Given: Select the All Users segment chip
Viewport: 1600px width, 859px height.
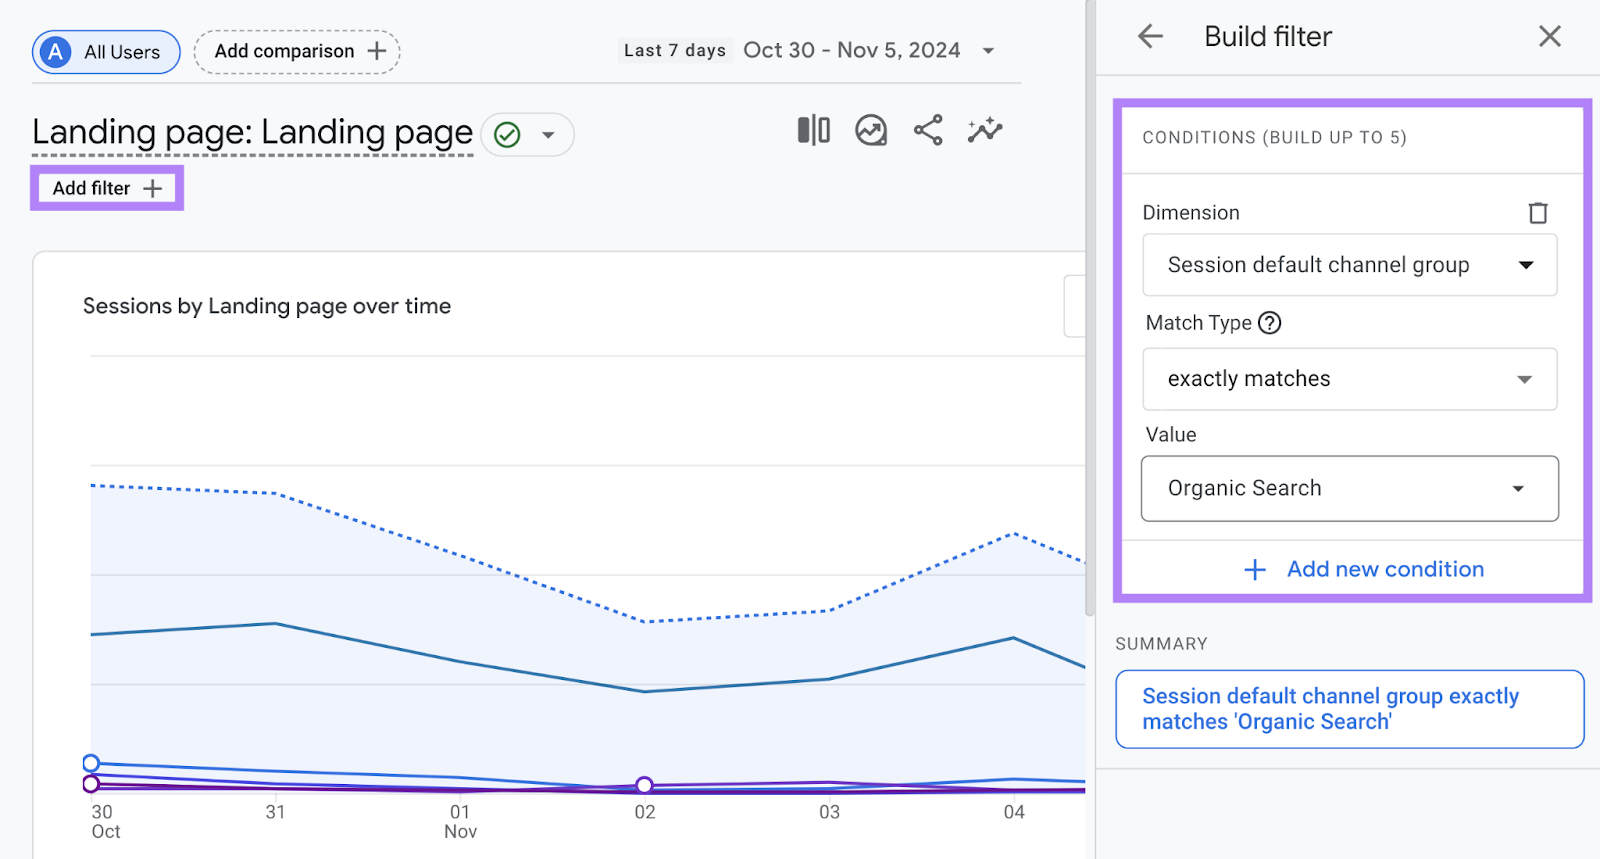Looking at the screenshot, I should tap(106, 52).
